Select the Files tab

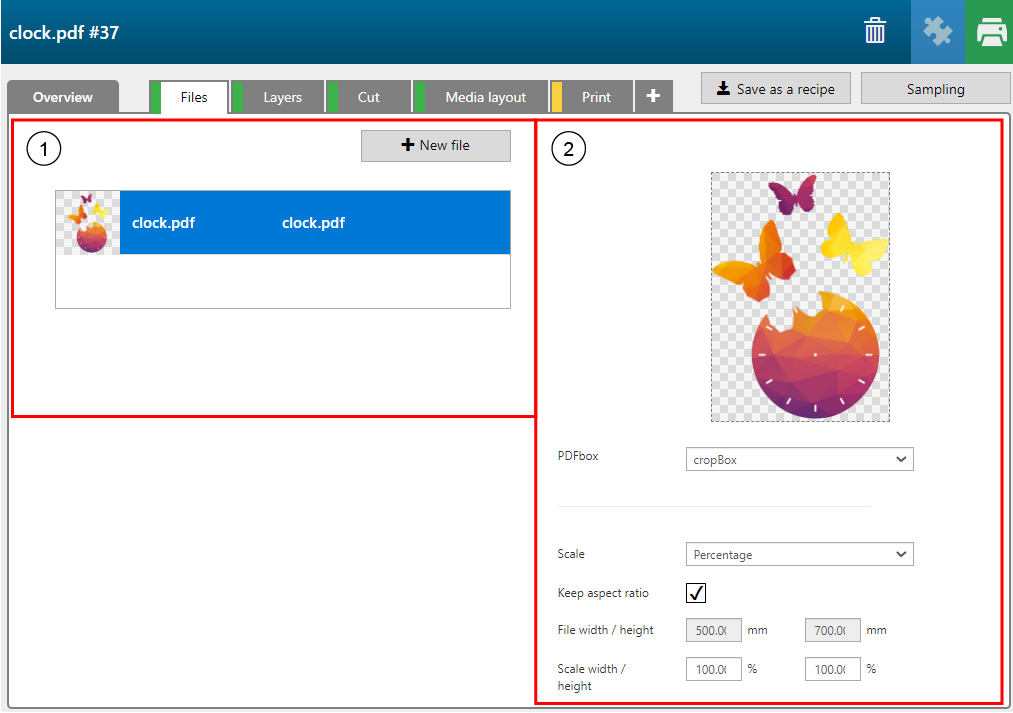point(194,97)
